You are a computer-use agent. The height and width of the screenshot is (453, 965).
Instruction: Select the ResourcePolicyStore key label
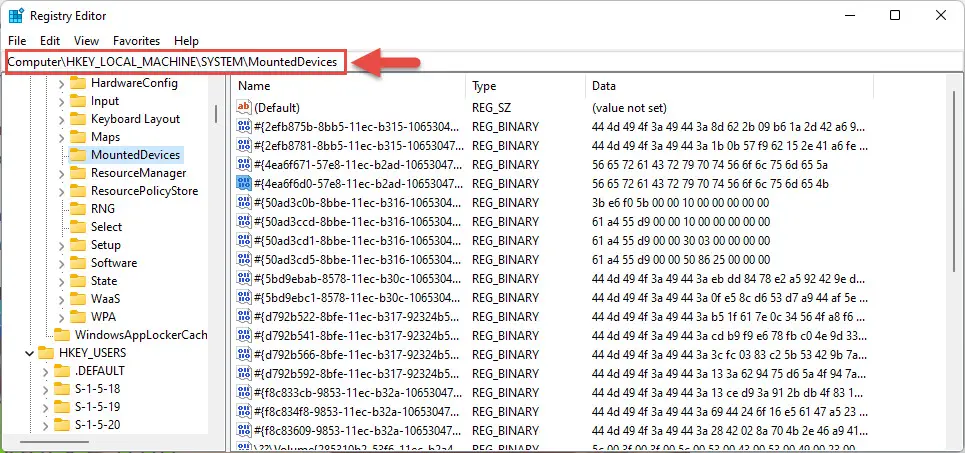pos(145,191)
